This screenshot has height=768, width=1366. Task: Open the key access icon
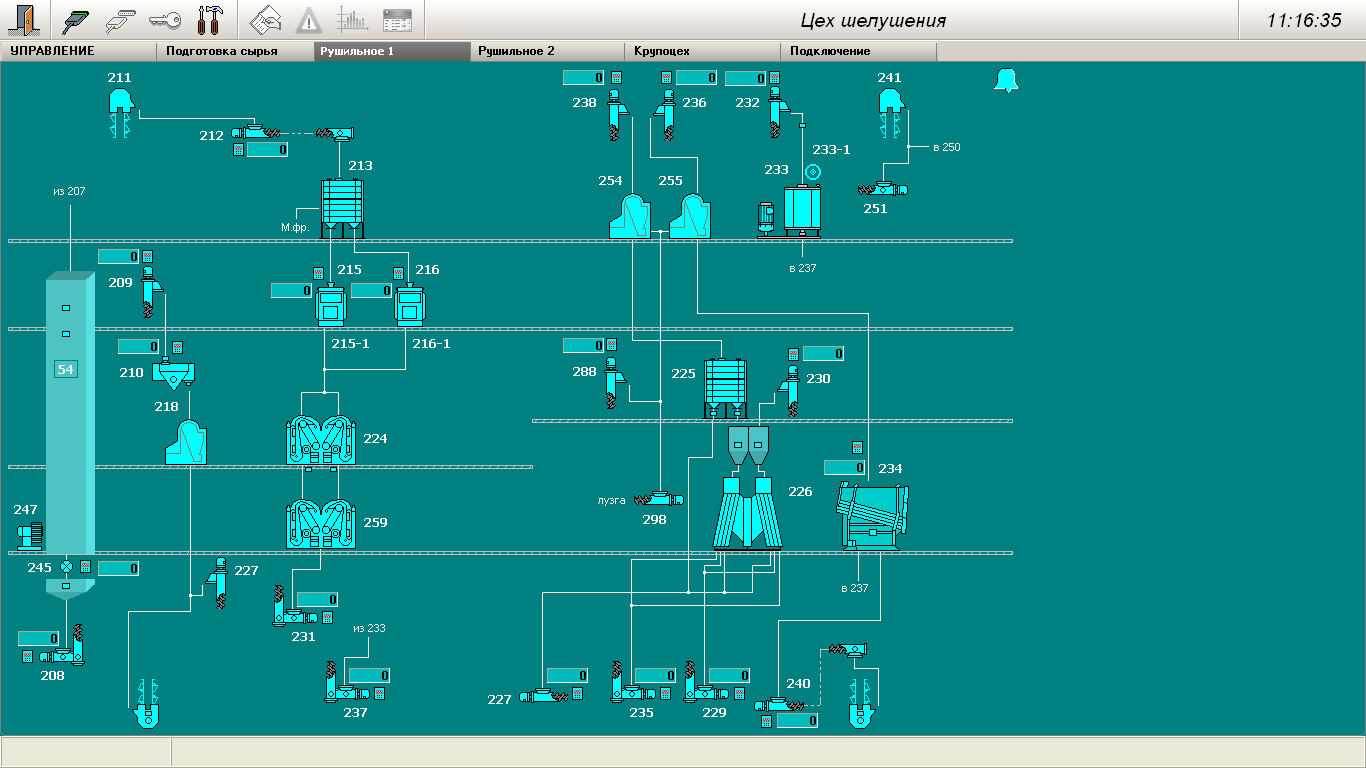164,19
